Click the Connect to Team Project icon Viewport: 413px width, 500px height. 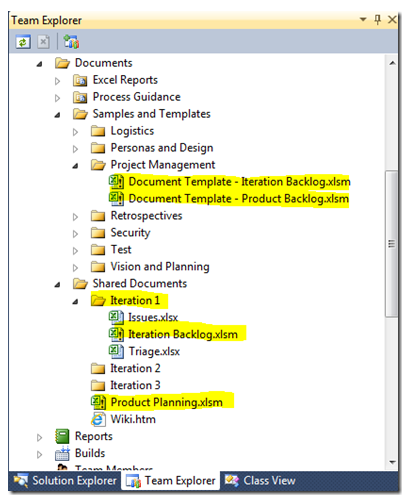pyautogui.click(x=71, y=42)
